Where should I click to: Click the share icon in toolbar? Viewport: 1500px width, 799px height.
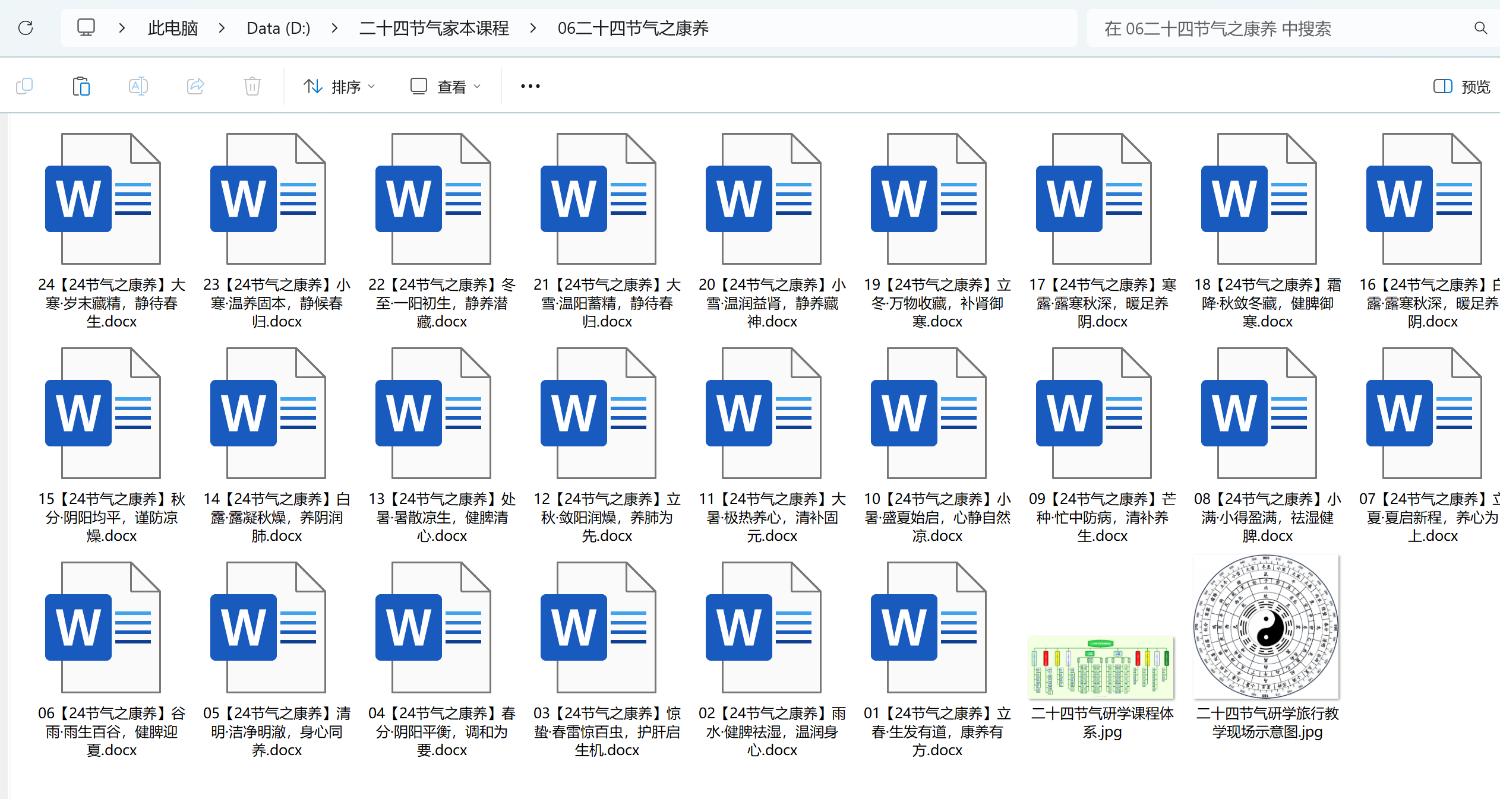point(196,87)
